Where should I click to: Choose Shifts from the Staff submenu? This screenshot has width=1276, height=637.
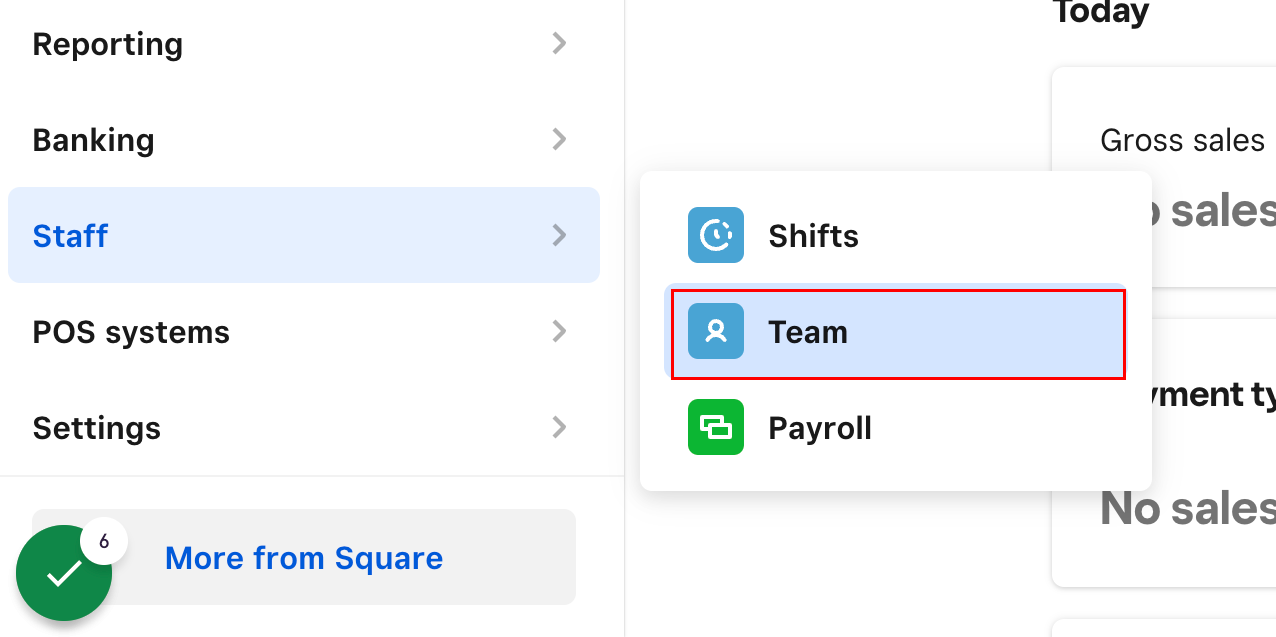tap(896, 235)
